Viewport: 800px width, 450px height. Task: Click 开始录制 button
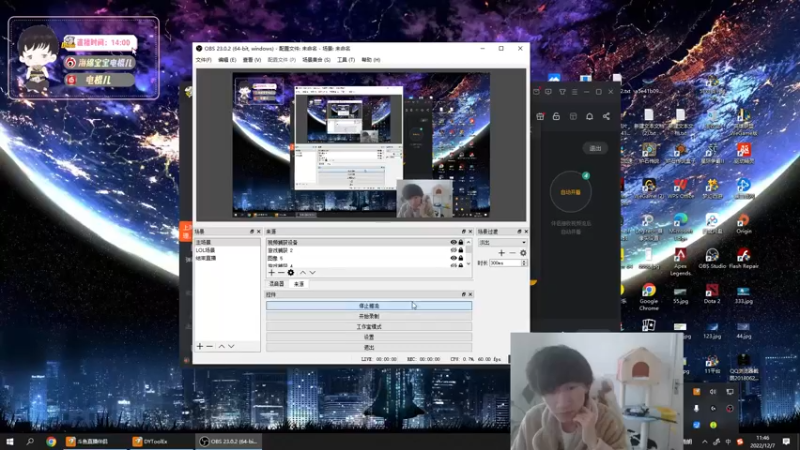coord(369,316)
